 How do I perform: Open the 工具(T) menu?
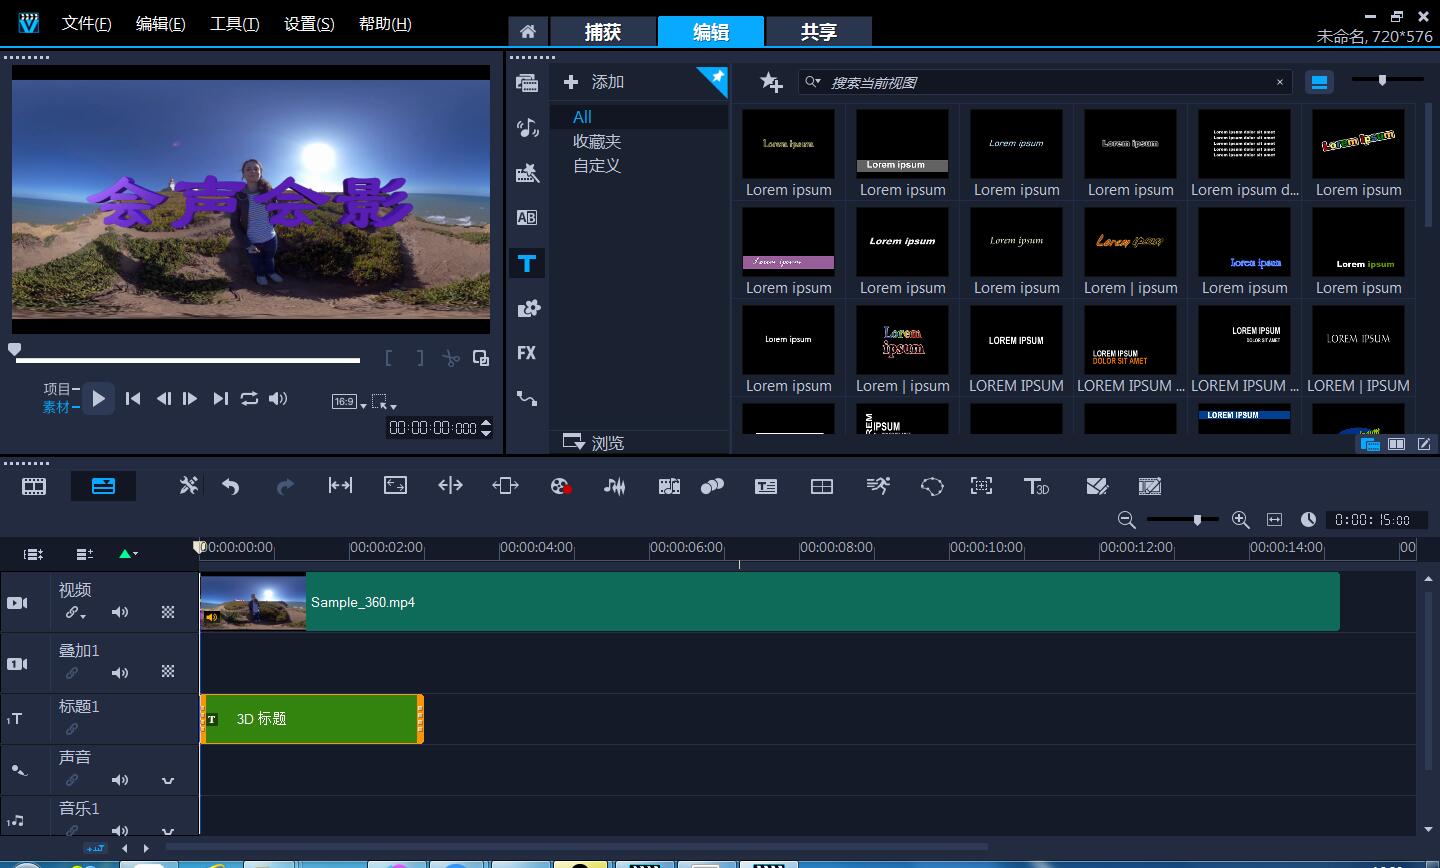click(234, 23)
